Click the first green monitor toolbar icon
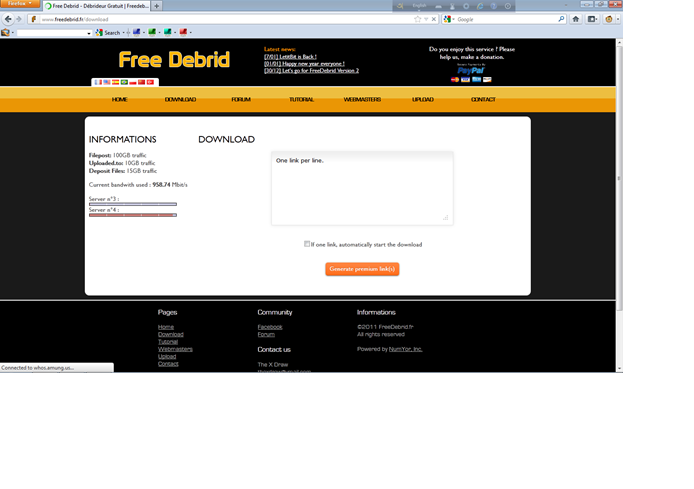The height and width of the screenshot is (489, 694). pos(152,32)
